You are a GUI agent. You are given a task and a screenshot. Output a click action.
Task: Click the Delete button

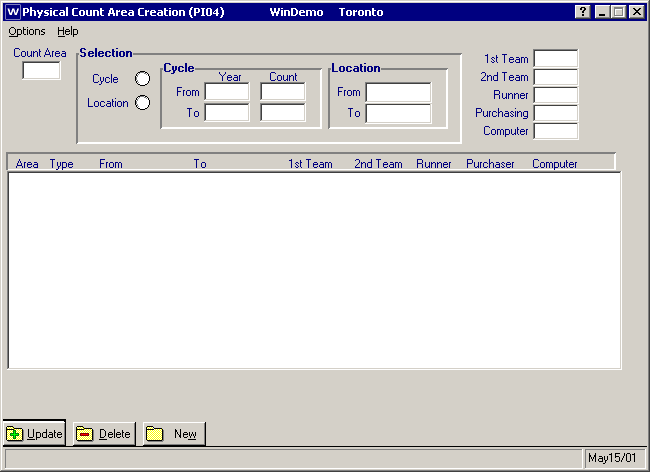(x=104, y=433)
